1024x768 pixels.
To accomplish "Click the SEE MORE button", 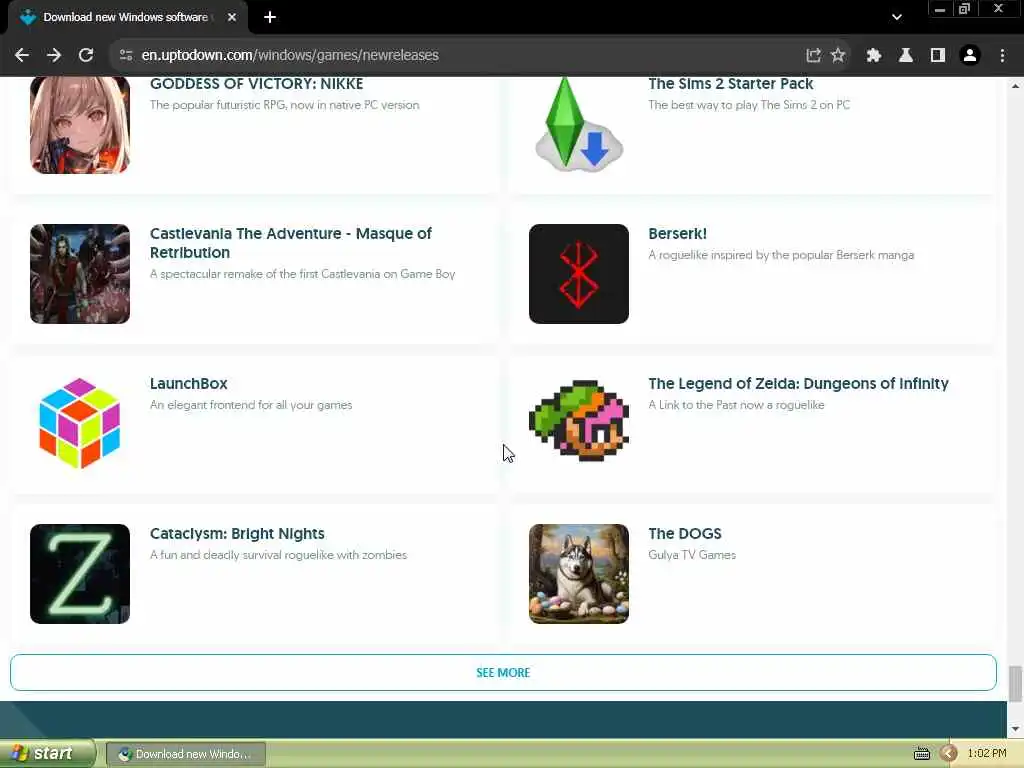I will (503, 672).
